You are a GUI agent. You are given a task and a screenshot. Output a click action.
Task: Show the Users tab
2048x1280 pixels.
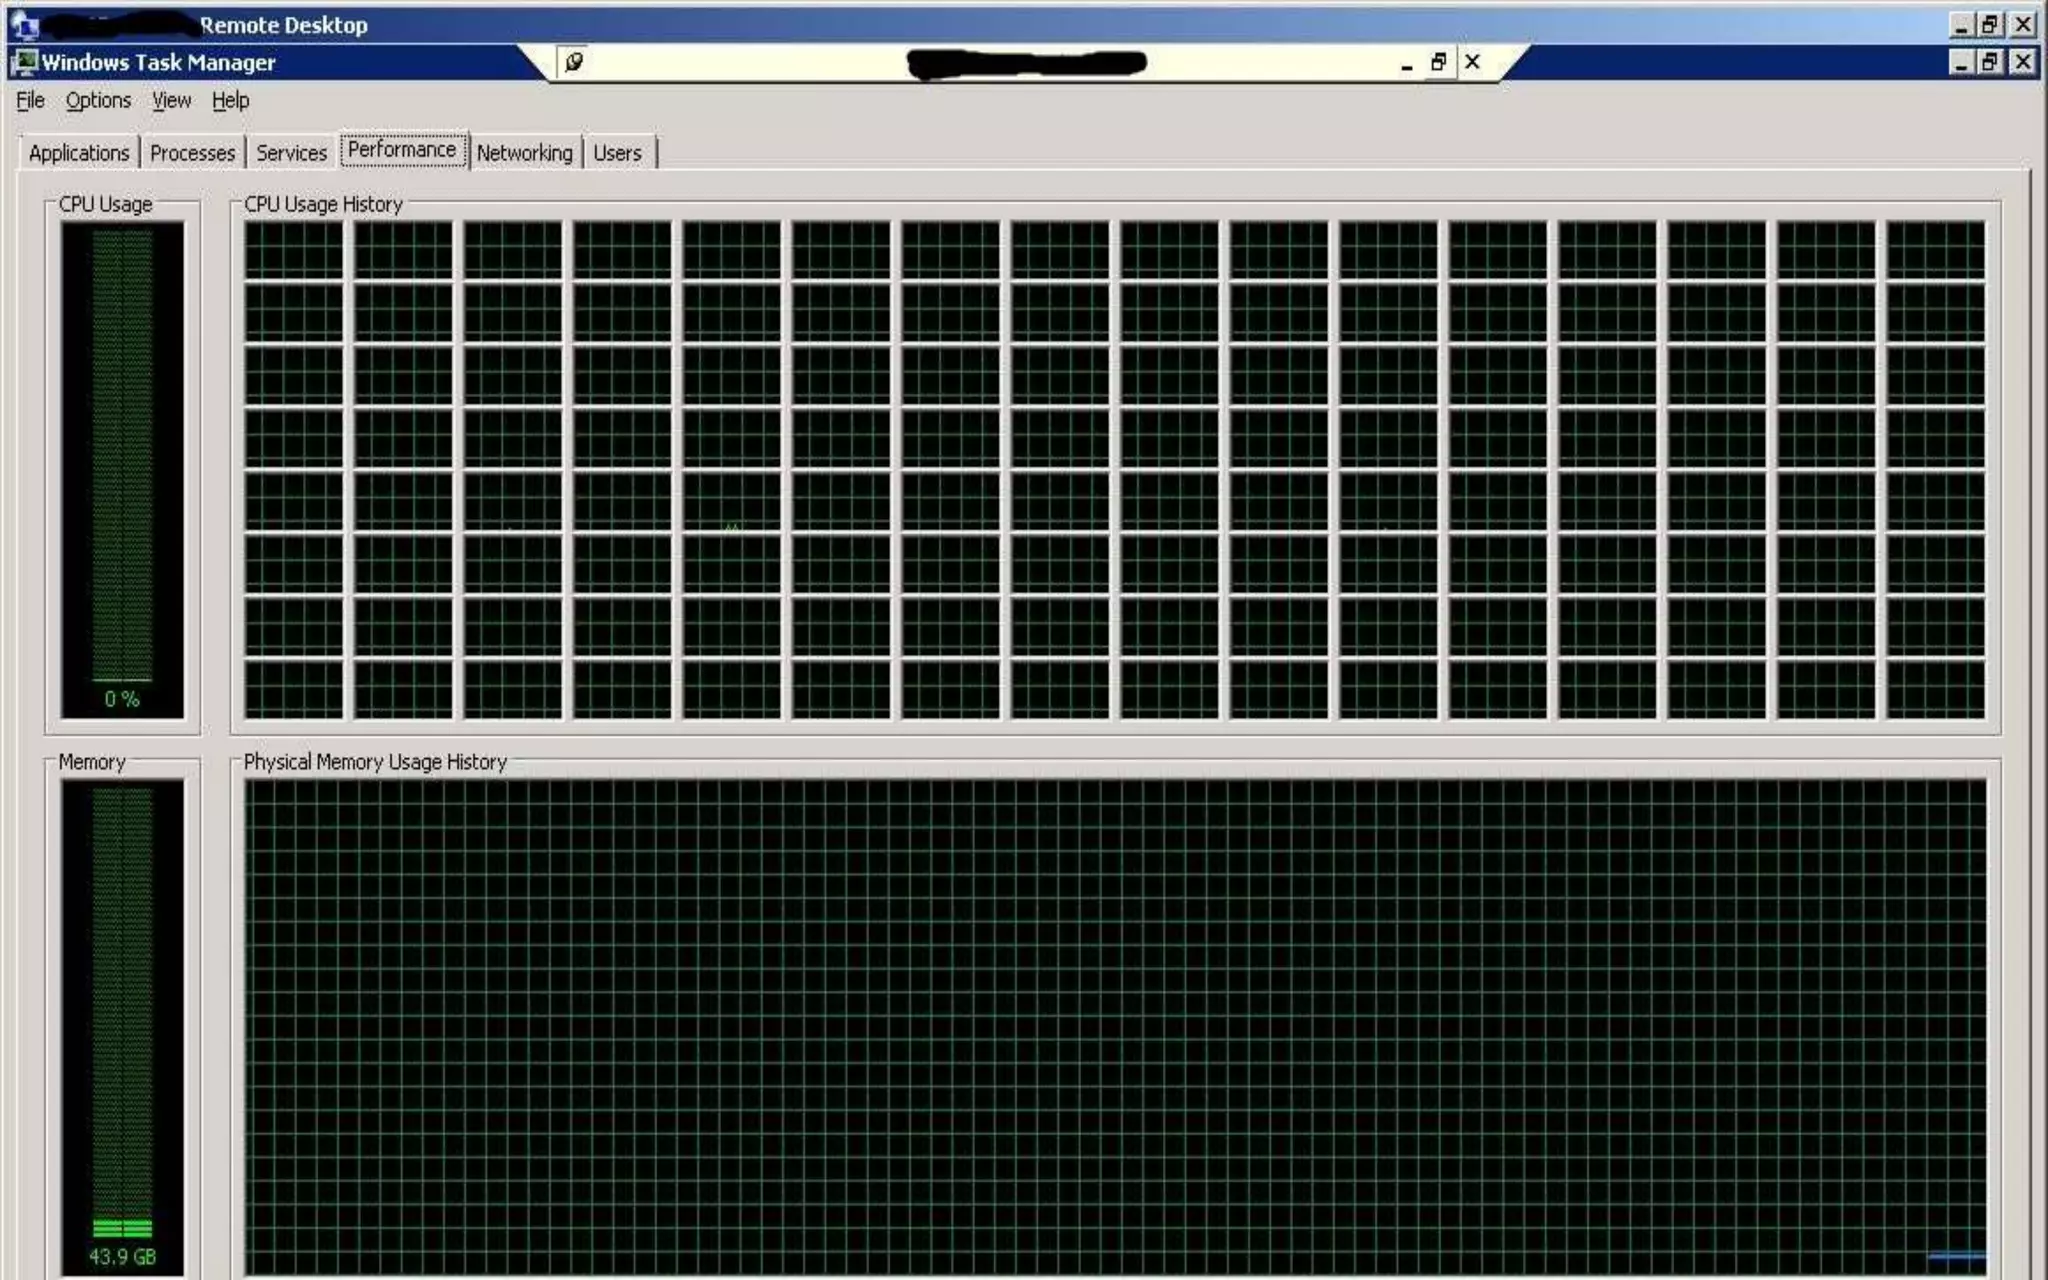click(x=617, y=153)
